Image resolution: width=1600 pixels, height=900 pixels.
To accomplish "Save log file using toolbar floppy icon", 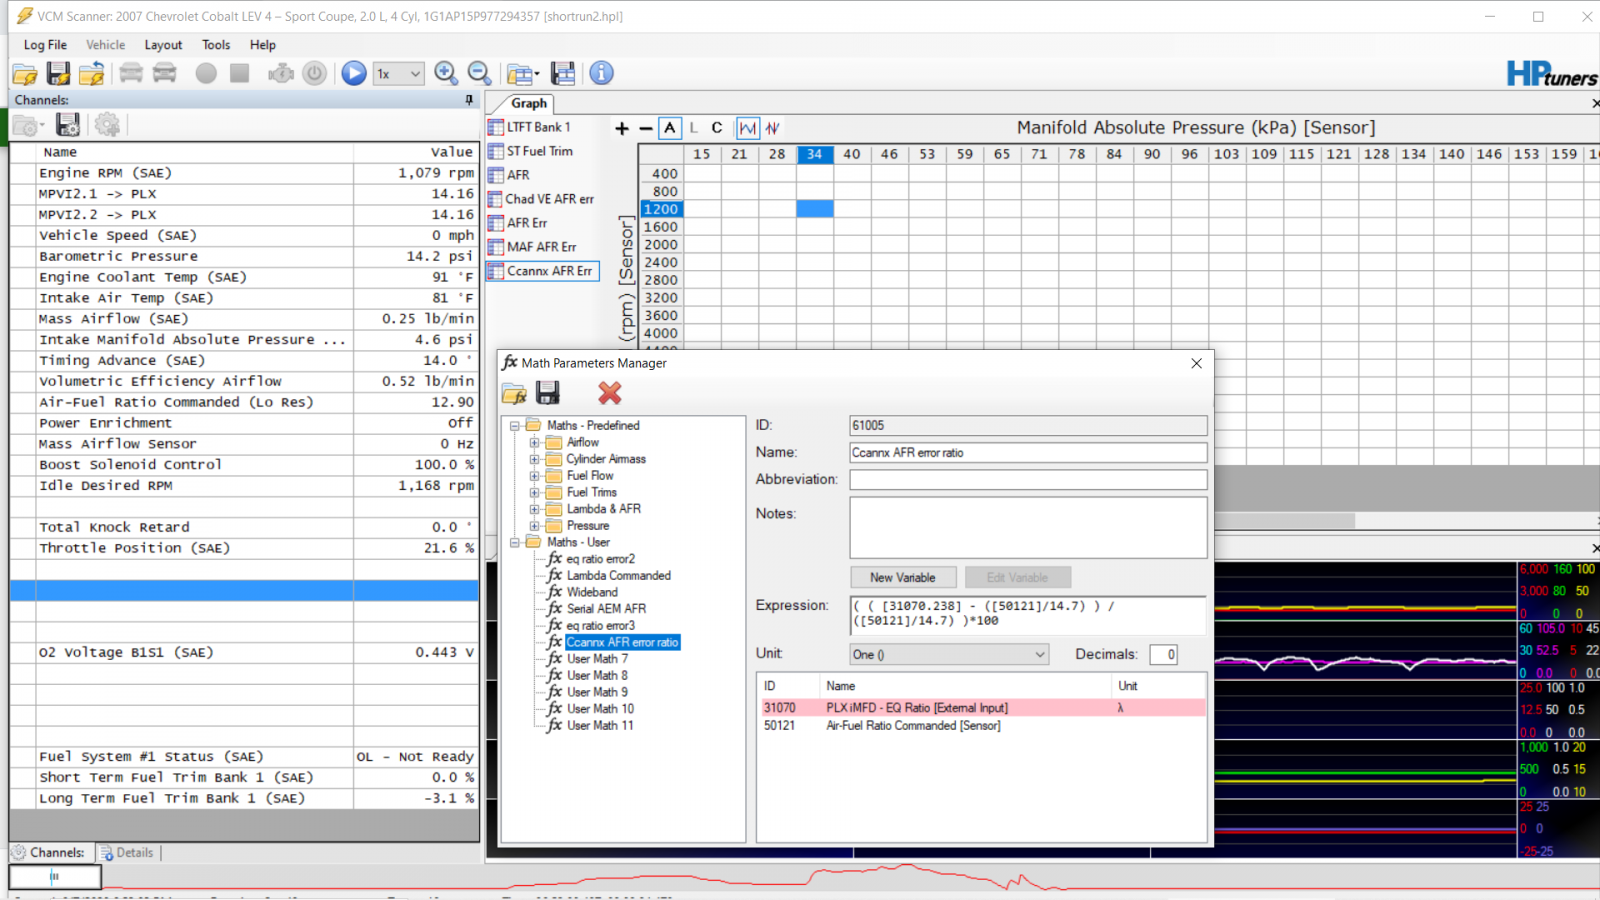I will (x=59, y=73).
